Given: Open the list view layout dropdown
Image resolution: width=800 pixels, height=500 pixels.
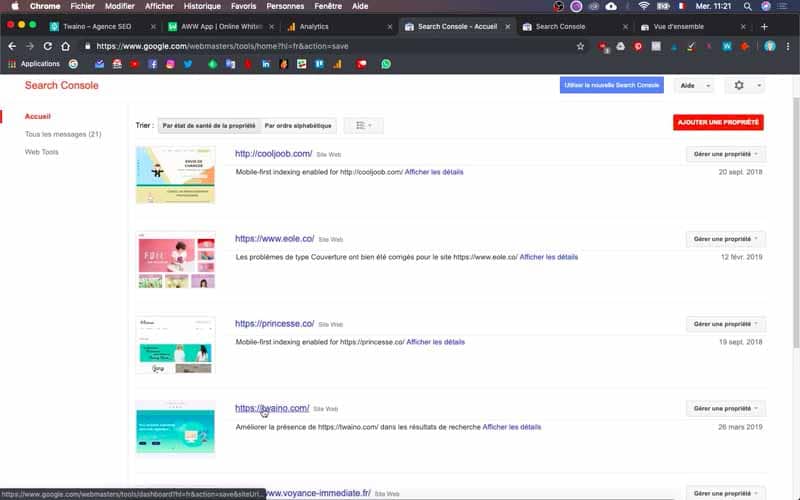Looking at the screenshot, I should coord(364,126).
